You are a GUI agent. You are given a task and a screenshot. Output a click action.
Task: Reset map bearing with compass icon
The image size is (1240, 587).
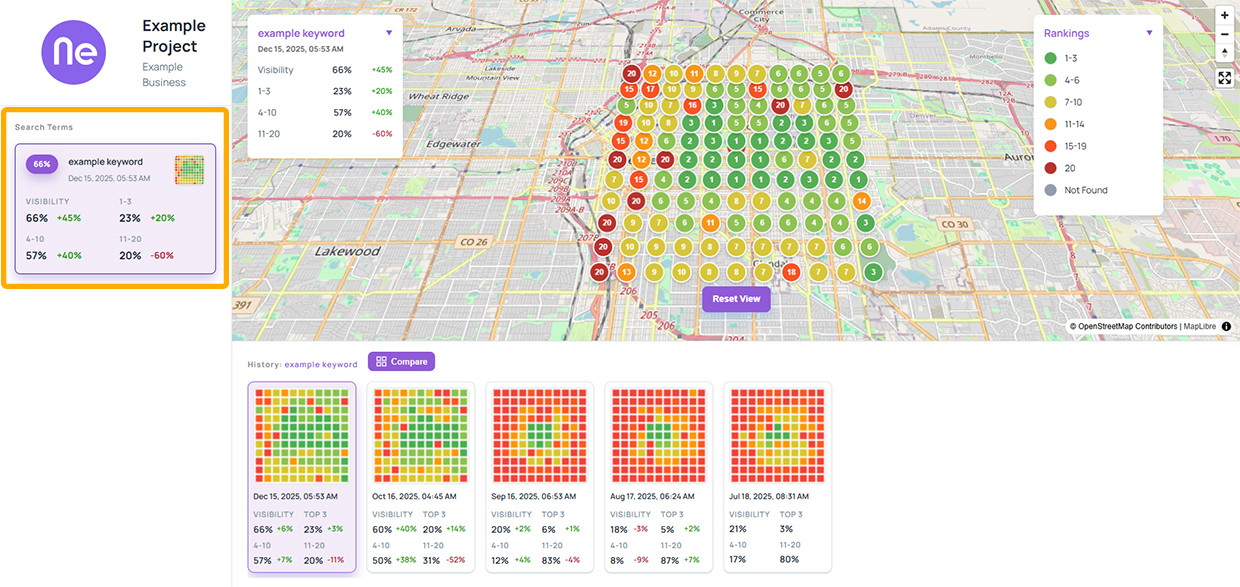tap(1225, 53)
